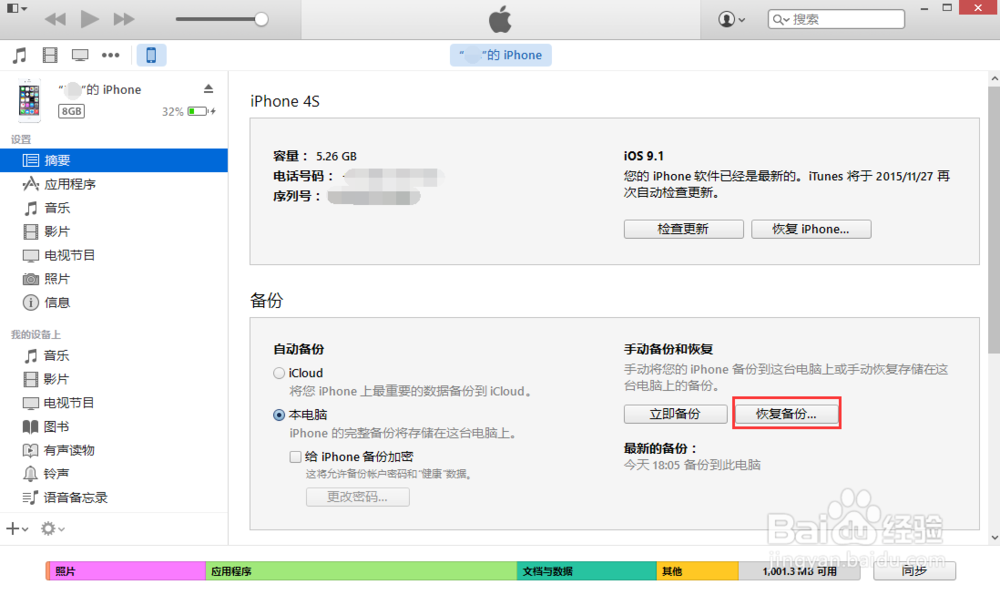Open the gear settings dropdown at sidebar bottom
Viewport: 1000px width, 595px height.
pyautogui.click(x=52, y=529)
